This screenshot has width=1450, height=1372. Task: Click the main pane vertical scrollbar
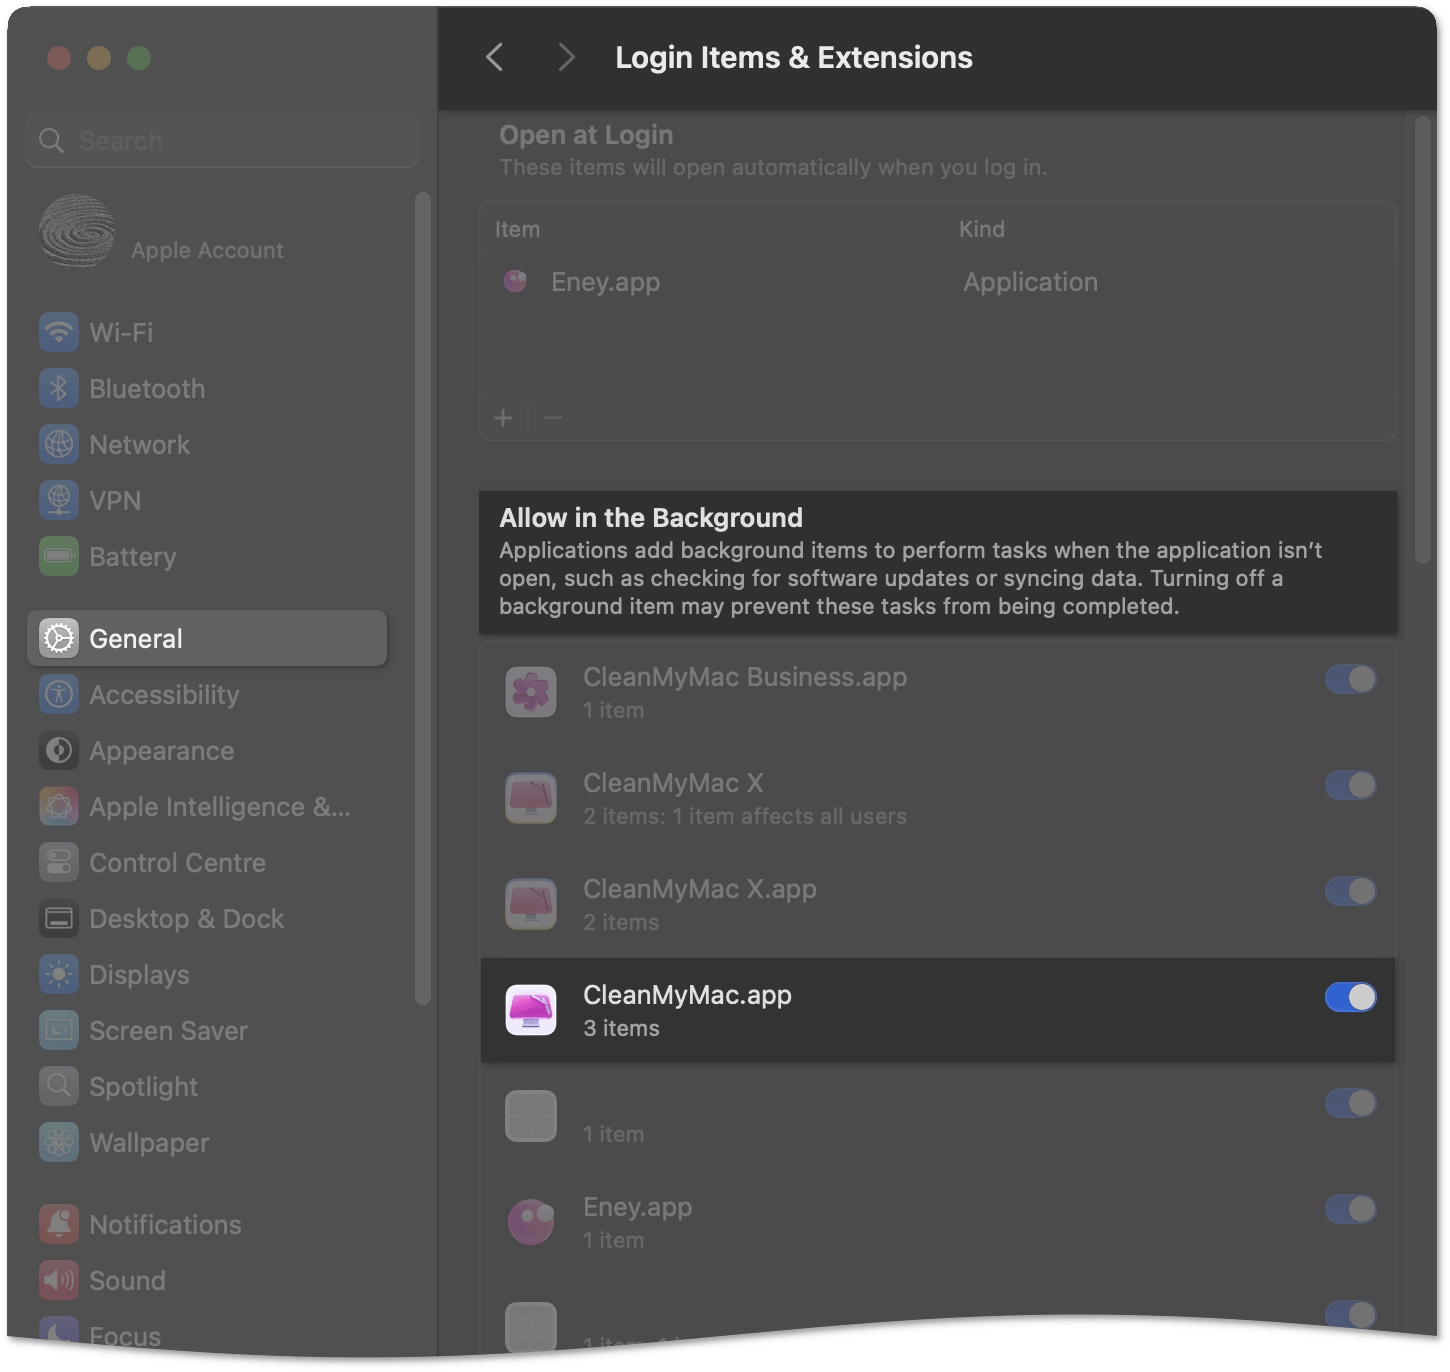coord(1423,340)
